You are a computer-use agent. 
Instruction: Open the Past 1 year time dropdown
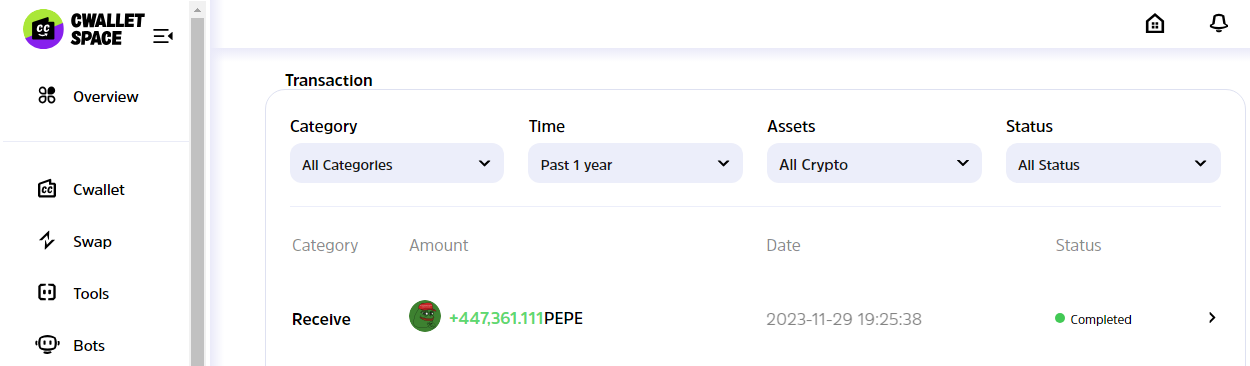click(635, 163)
